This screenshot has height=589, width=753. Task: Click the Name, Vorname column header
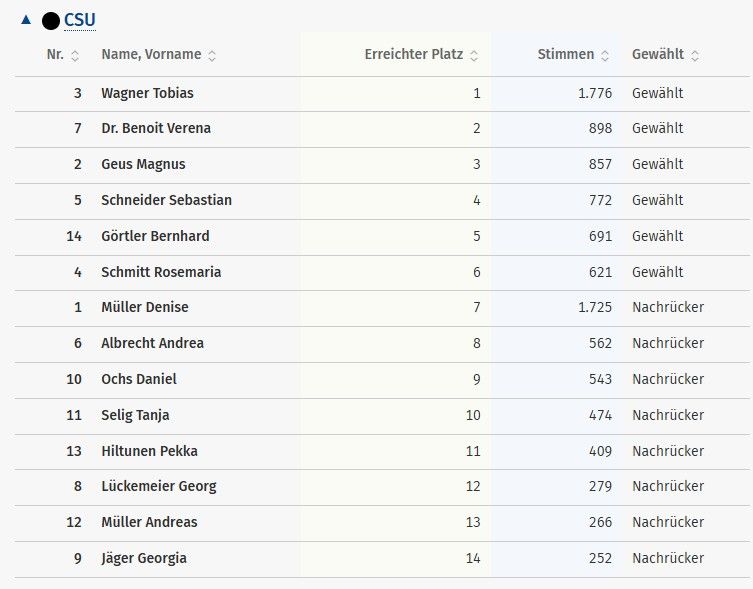(x=151, y=55)
